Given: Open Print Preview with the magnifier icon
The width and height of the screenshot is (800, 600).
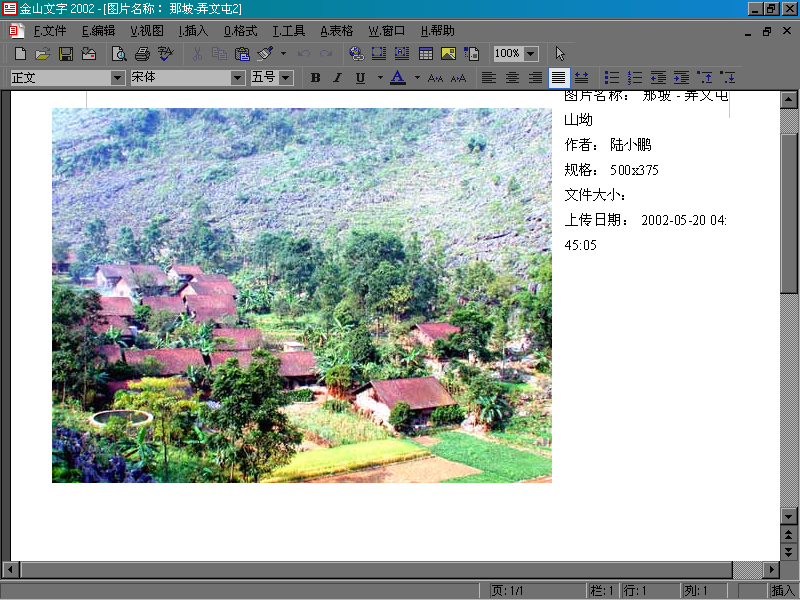Looking at the screenshot, I should [119, 53].
